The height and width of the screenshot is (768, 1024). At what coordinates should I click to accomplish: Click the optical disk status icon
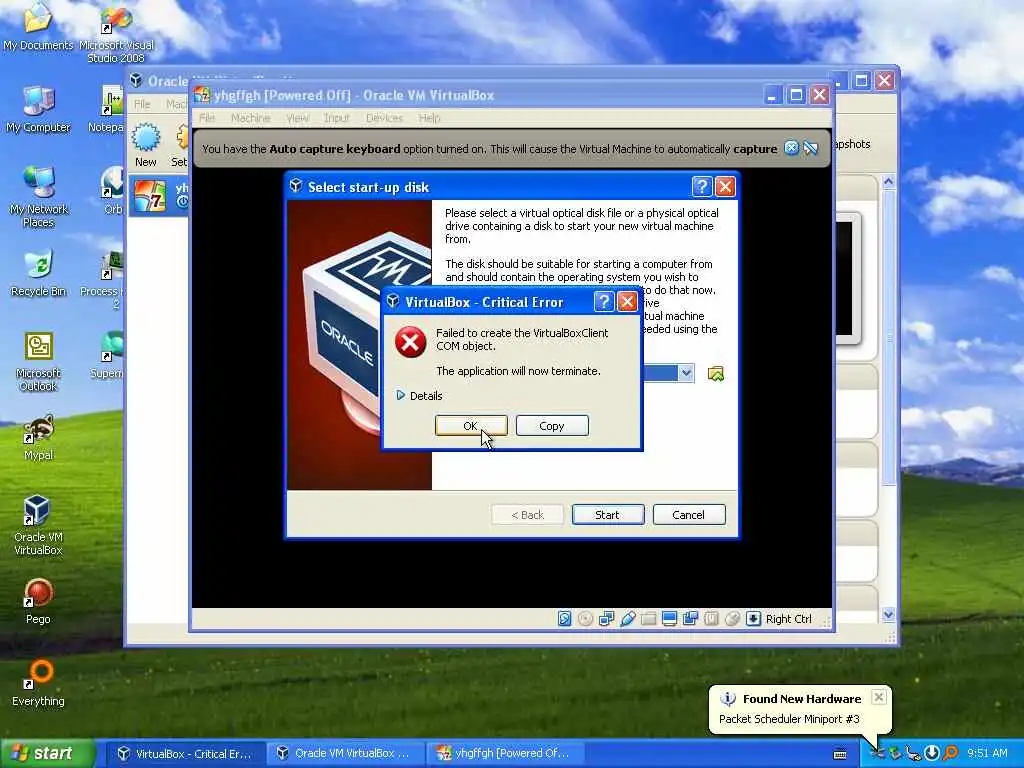pos(585,618)
